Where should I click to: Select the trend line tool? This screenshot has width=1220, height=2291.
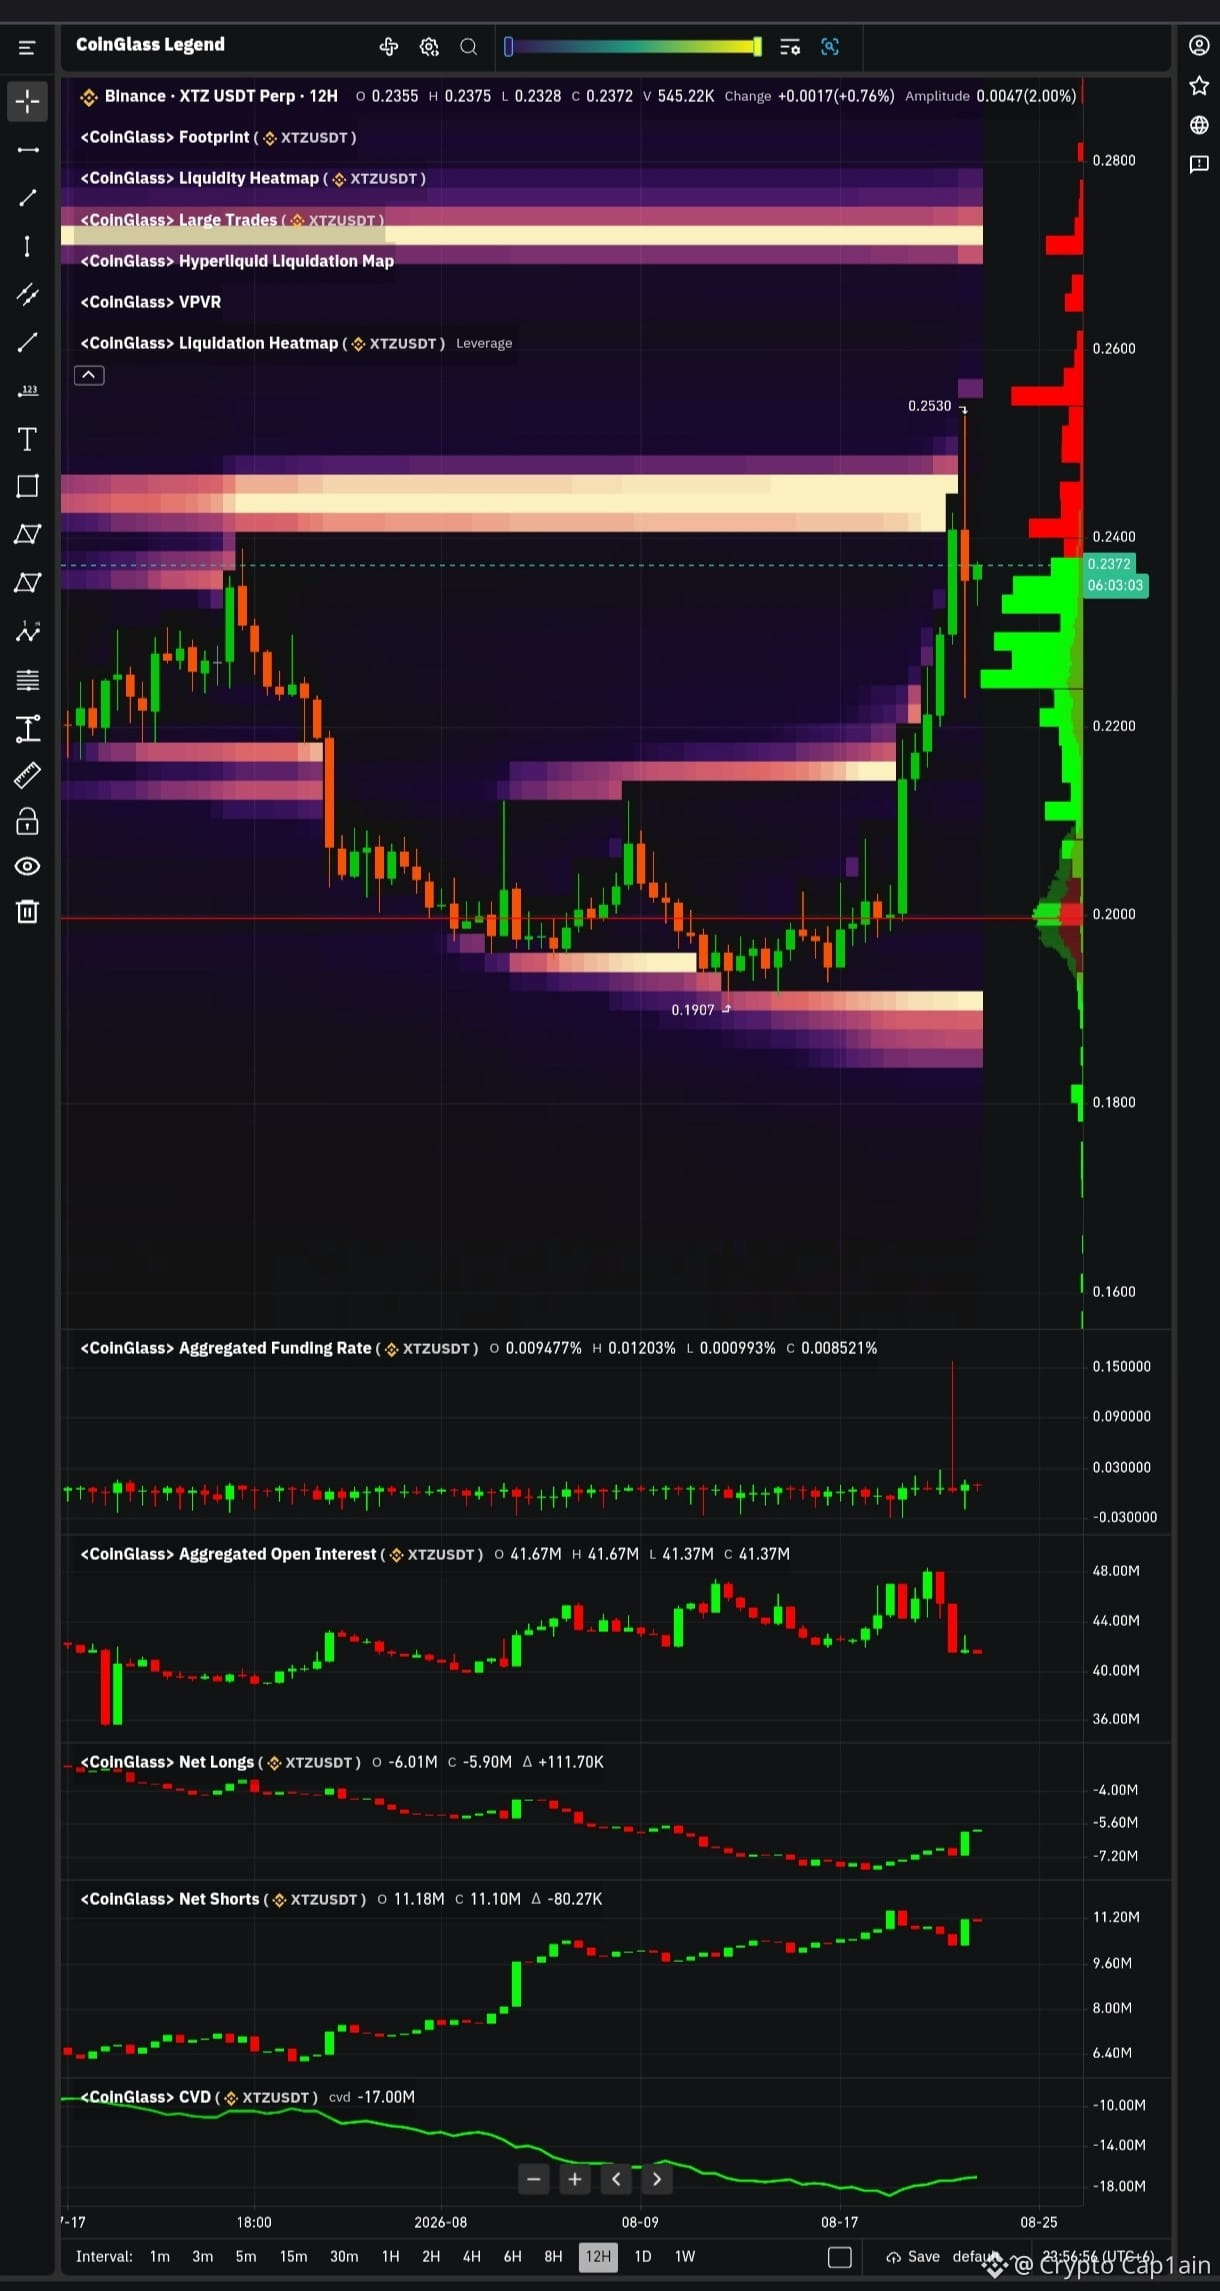coord(27,198)
